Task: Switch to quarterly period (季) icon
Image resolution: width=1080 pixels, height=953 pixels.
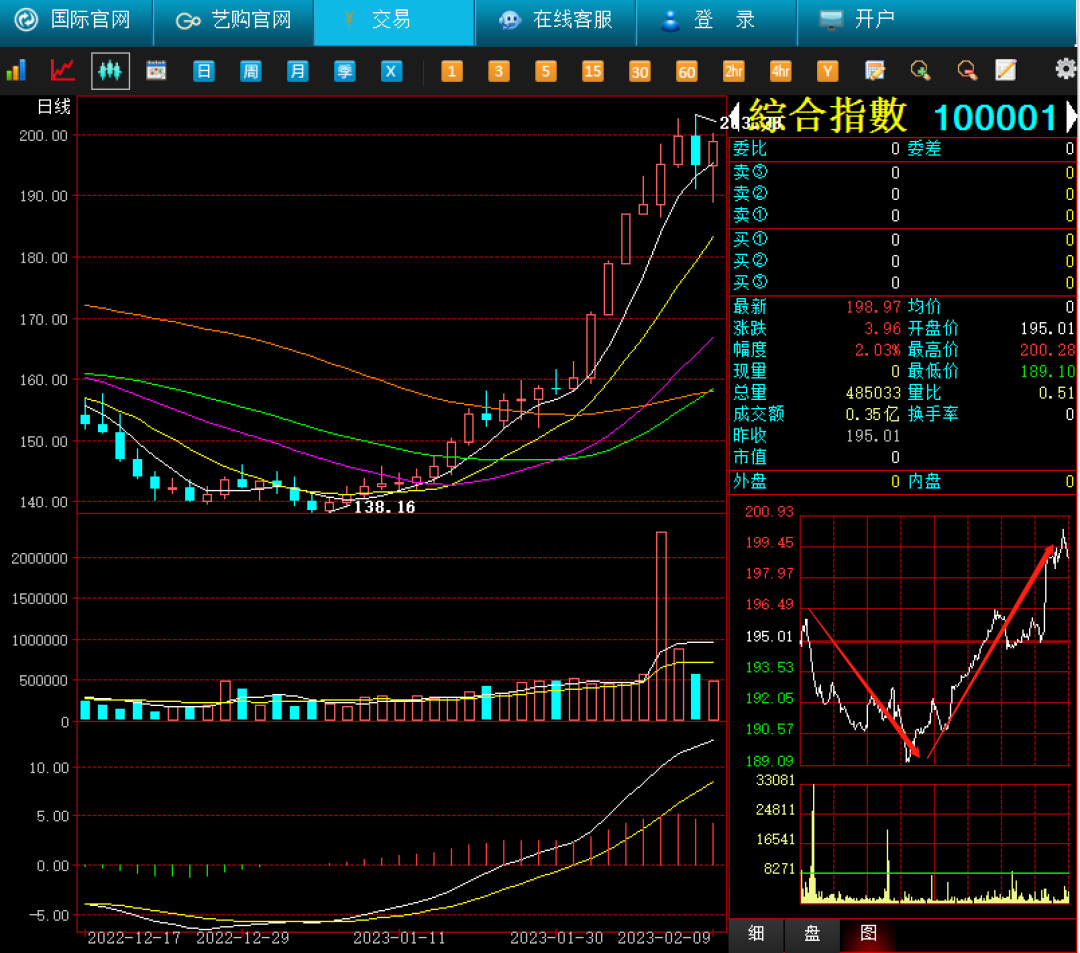Action: click(344, 71)
